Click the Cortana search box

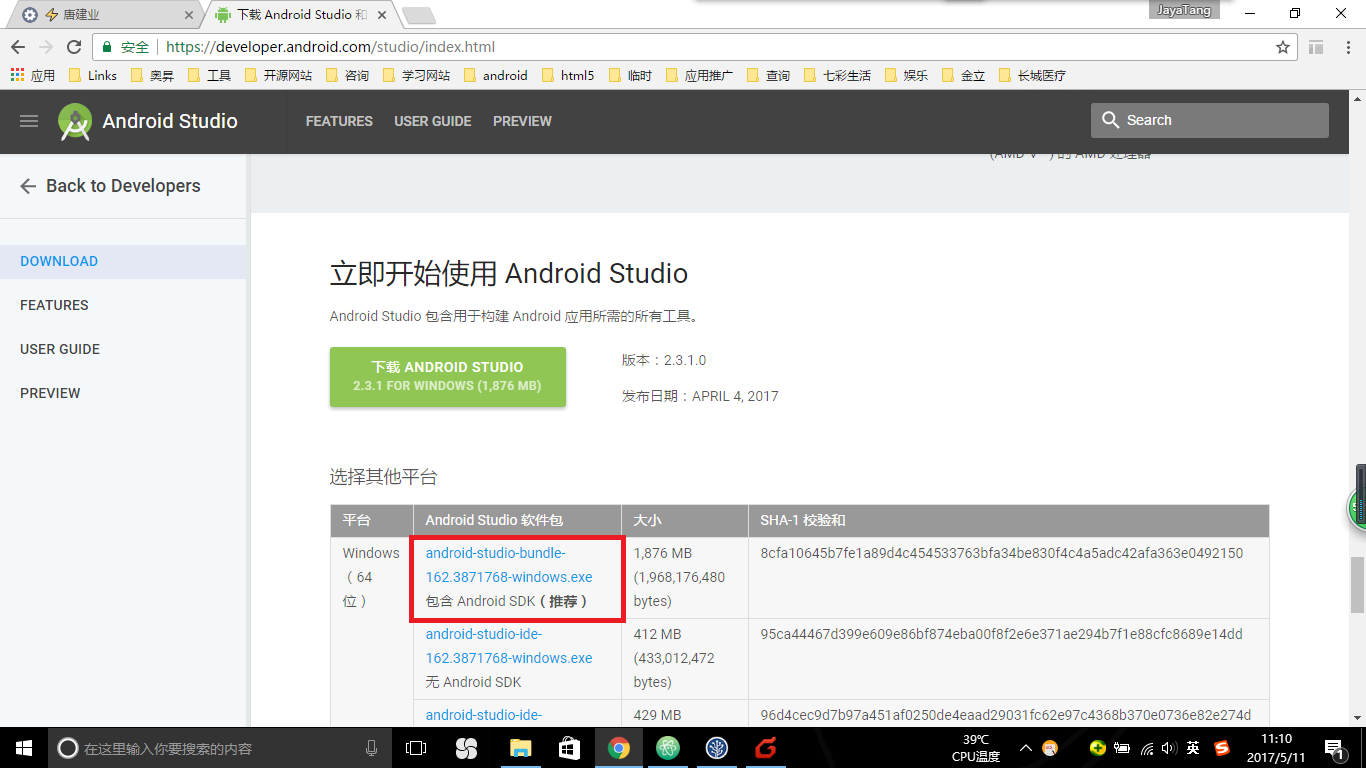[220, 748]
